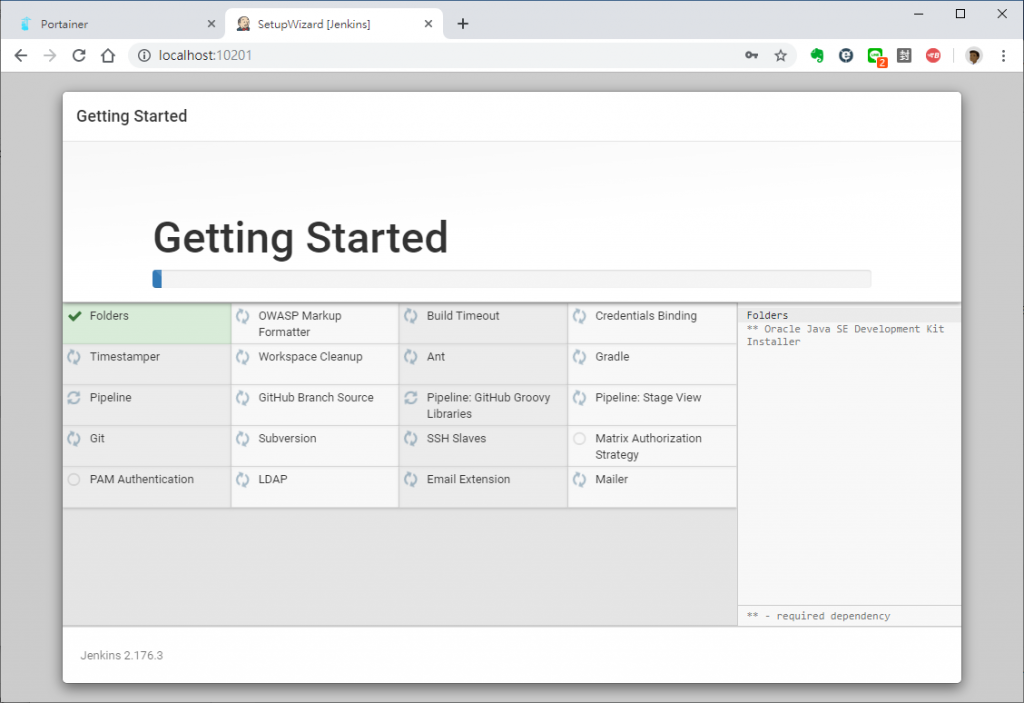The width and height of the screenshot is (1024, 703).
Task: Open the Chrome three-dot menu
Action: point(1004,56)
